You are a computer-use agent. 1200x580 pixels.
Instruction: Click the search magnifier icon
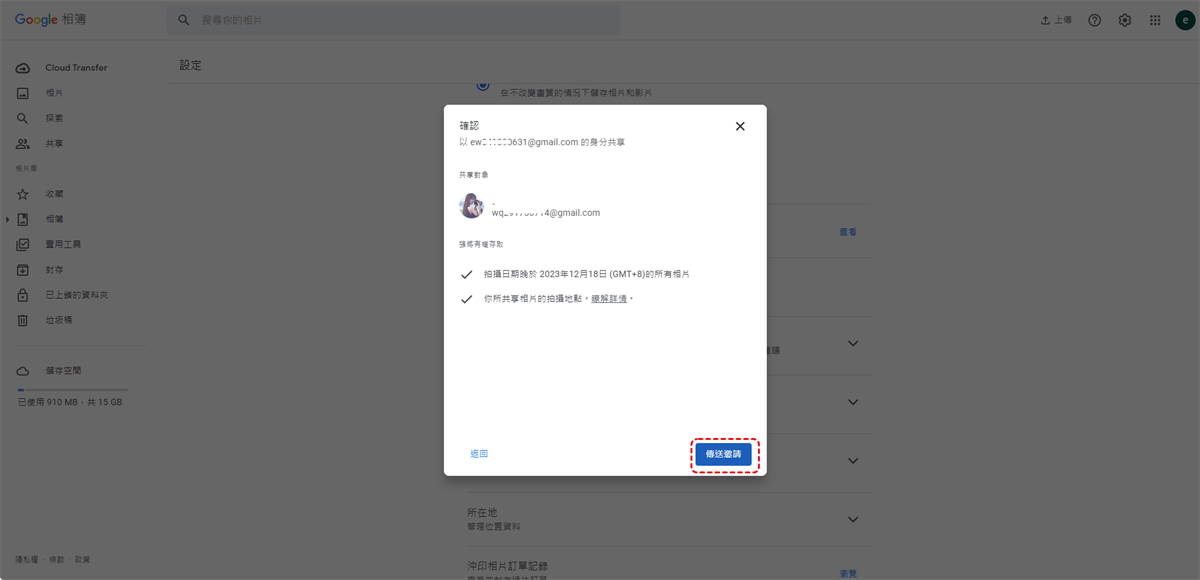(x=184, y=20)
